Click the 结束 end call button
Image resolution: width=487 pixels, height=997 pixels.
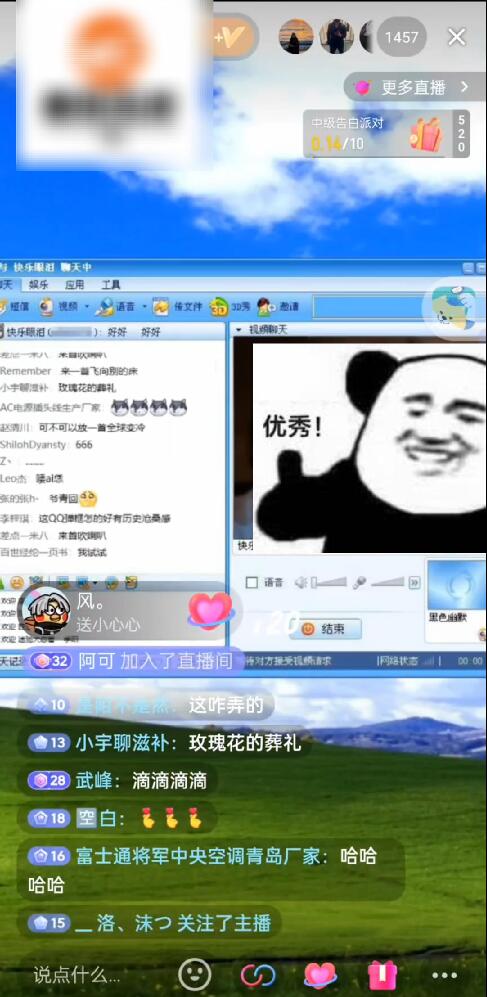(326, 629)
